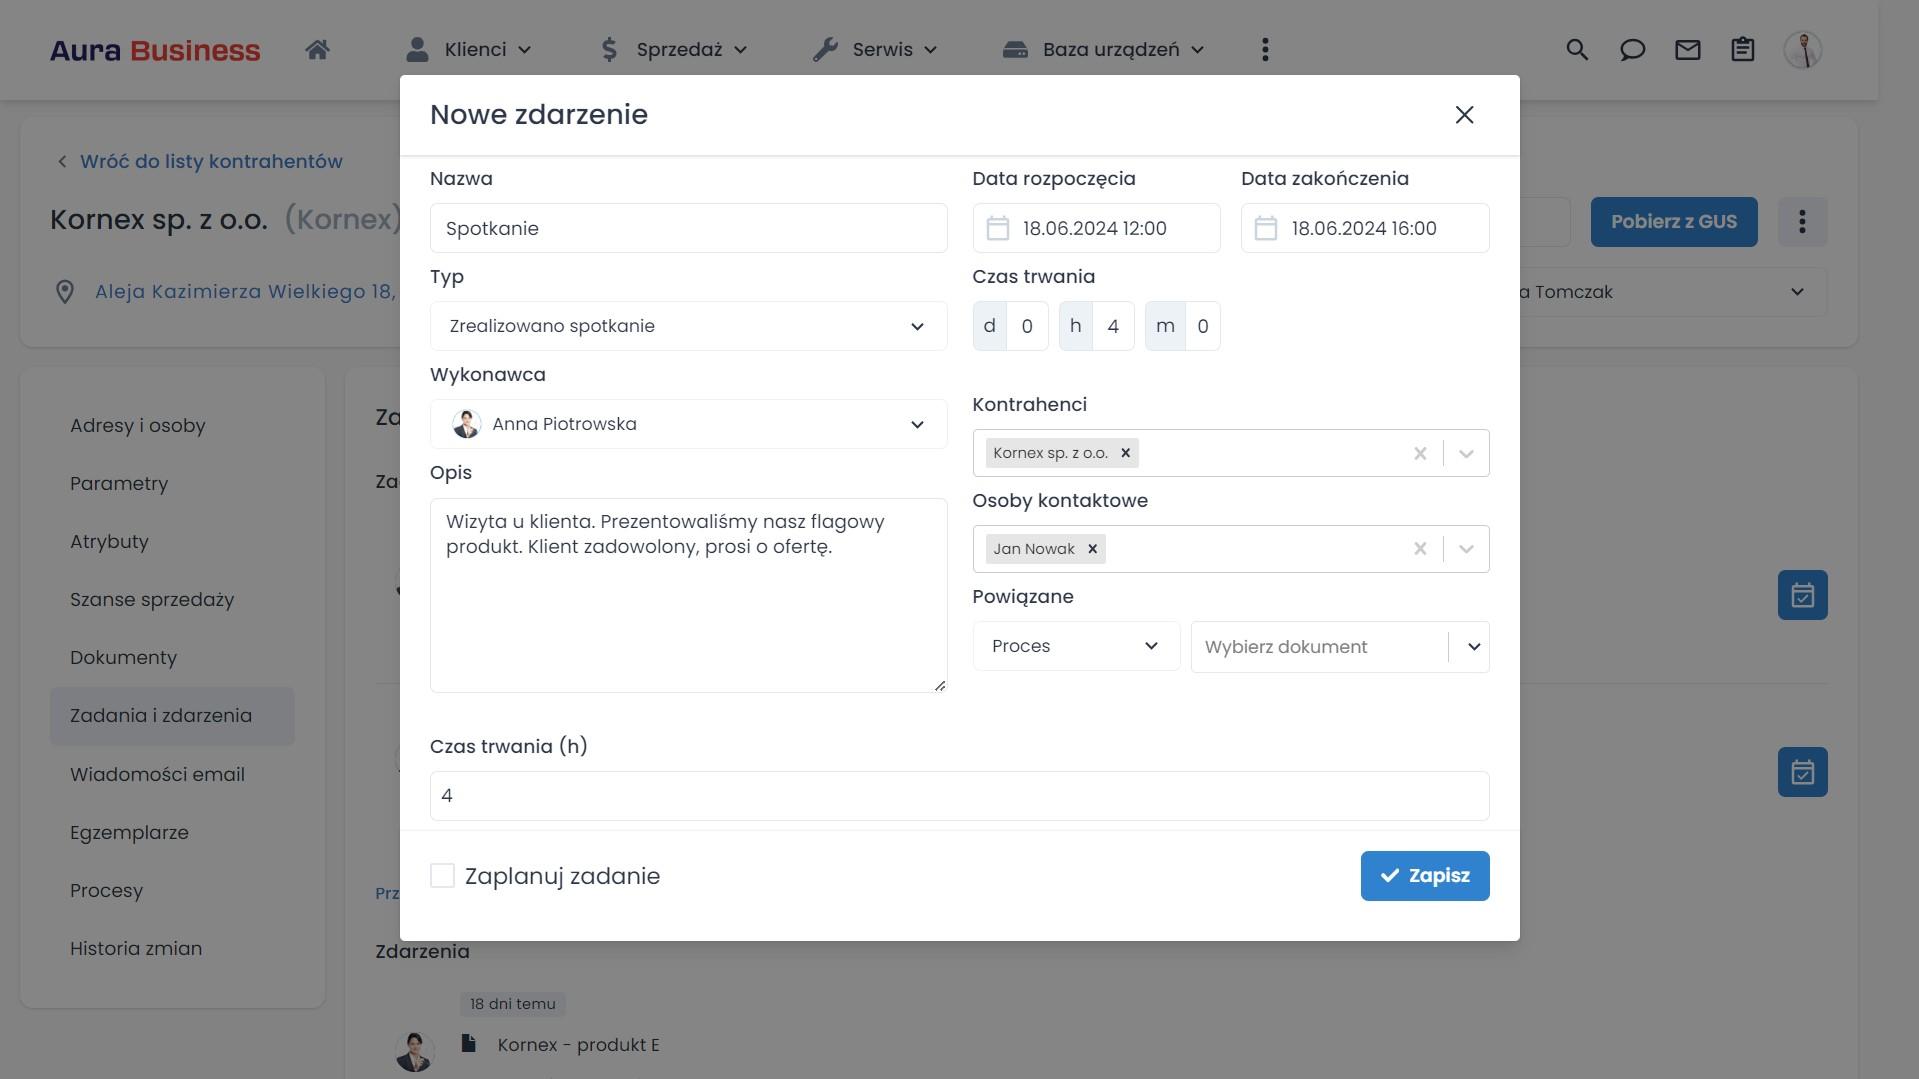Screen dimensions: 1919x1079
Task: Open the Baza urządzeń menu
Action: 1104,49
